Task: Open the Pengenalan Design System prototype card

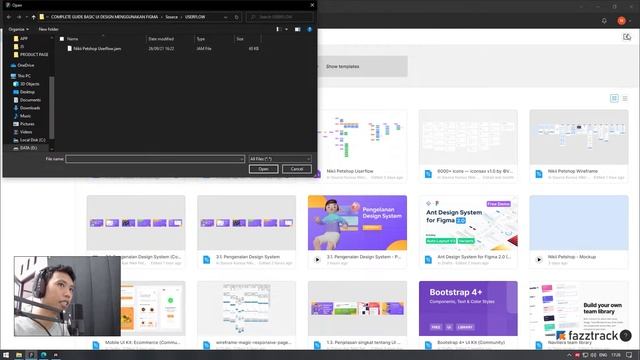Action: [357, 231]
